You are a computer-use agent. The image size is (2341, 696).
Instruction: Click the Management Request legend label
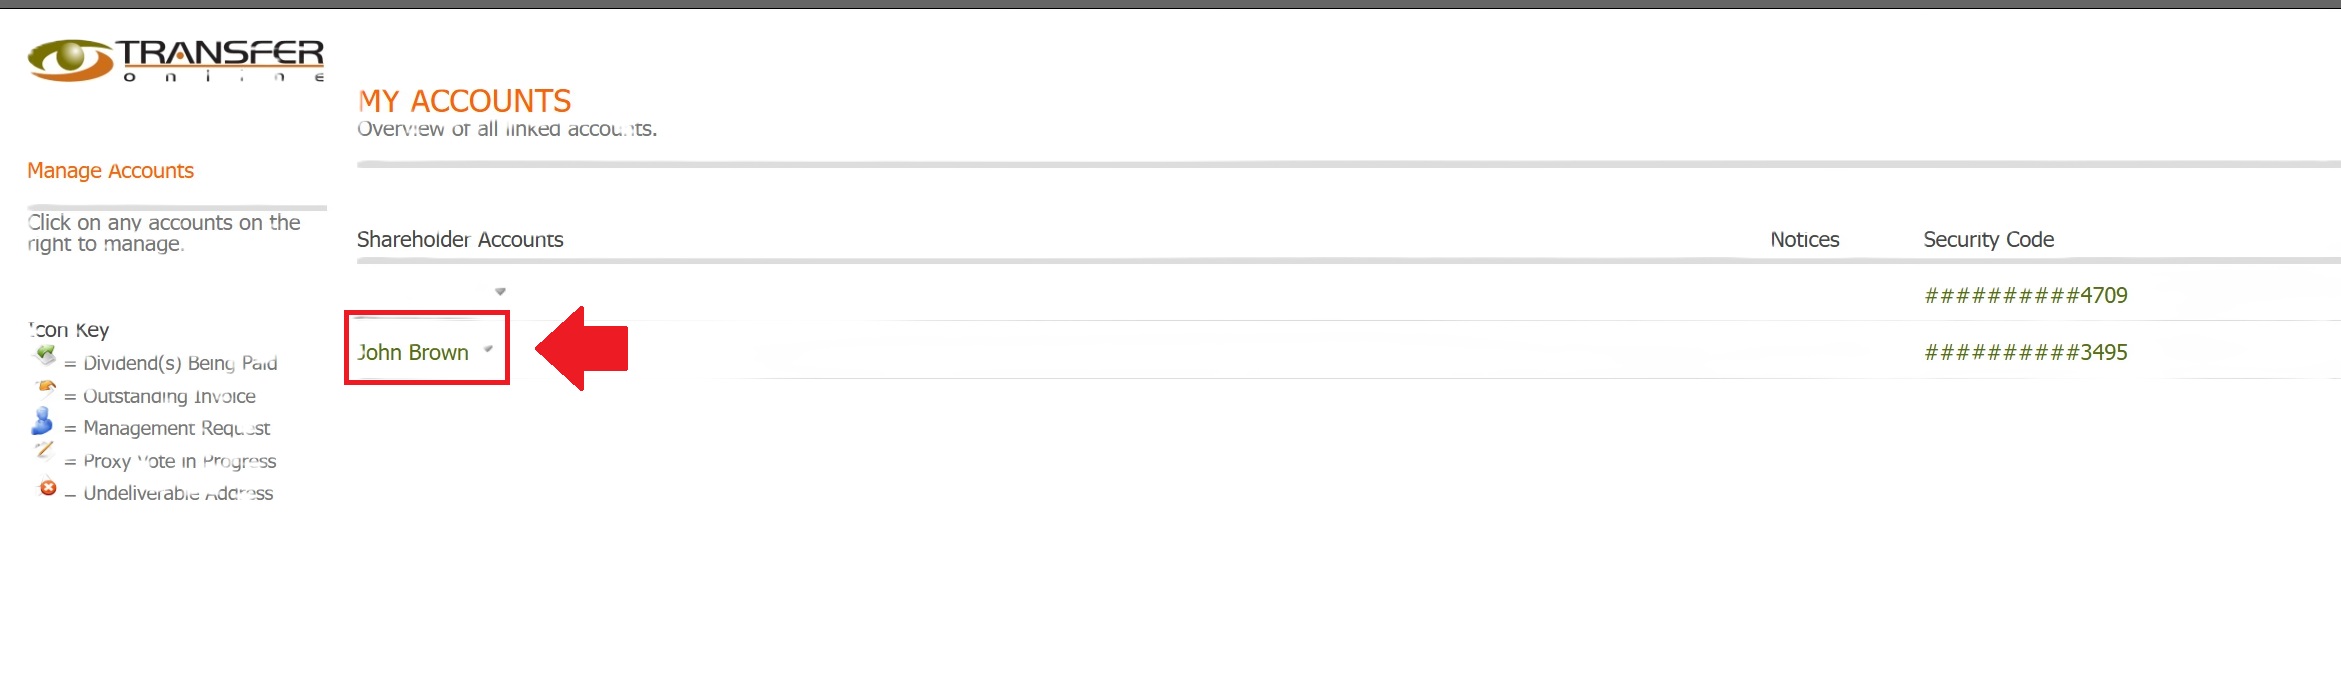[176, 429]
